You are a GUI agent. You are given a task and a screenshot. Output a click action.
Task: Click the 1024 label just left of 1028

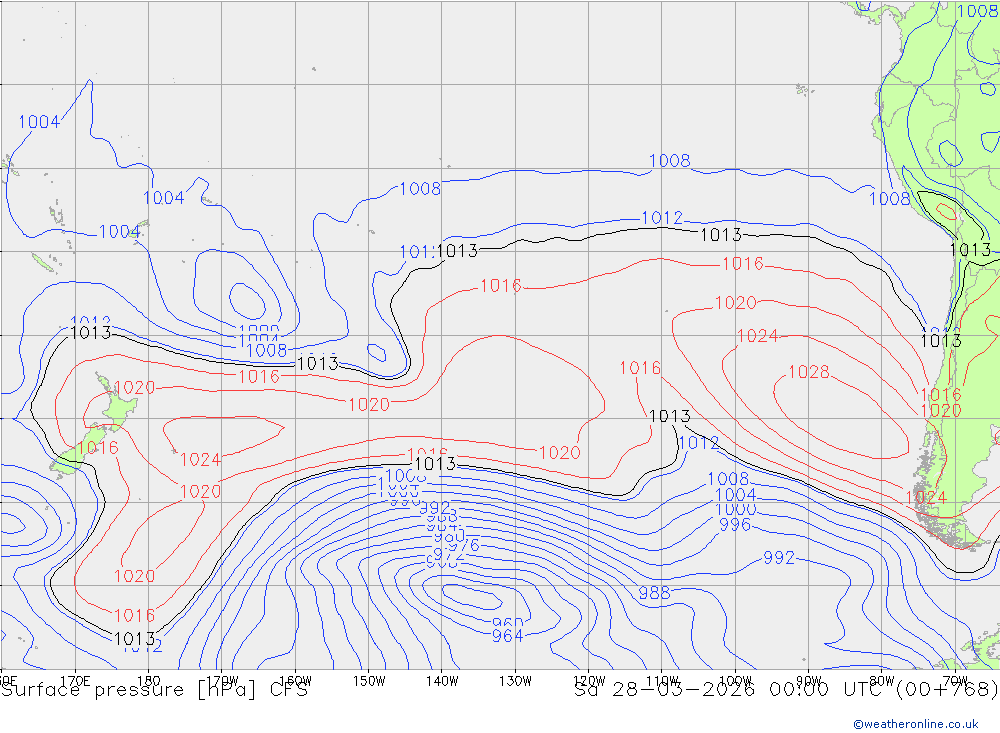pyautogui.click(x=758, y=336)
